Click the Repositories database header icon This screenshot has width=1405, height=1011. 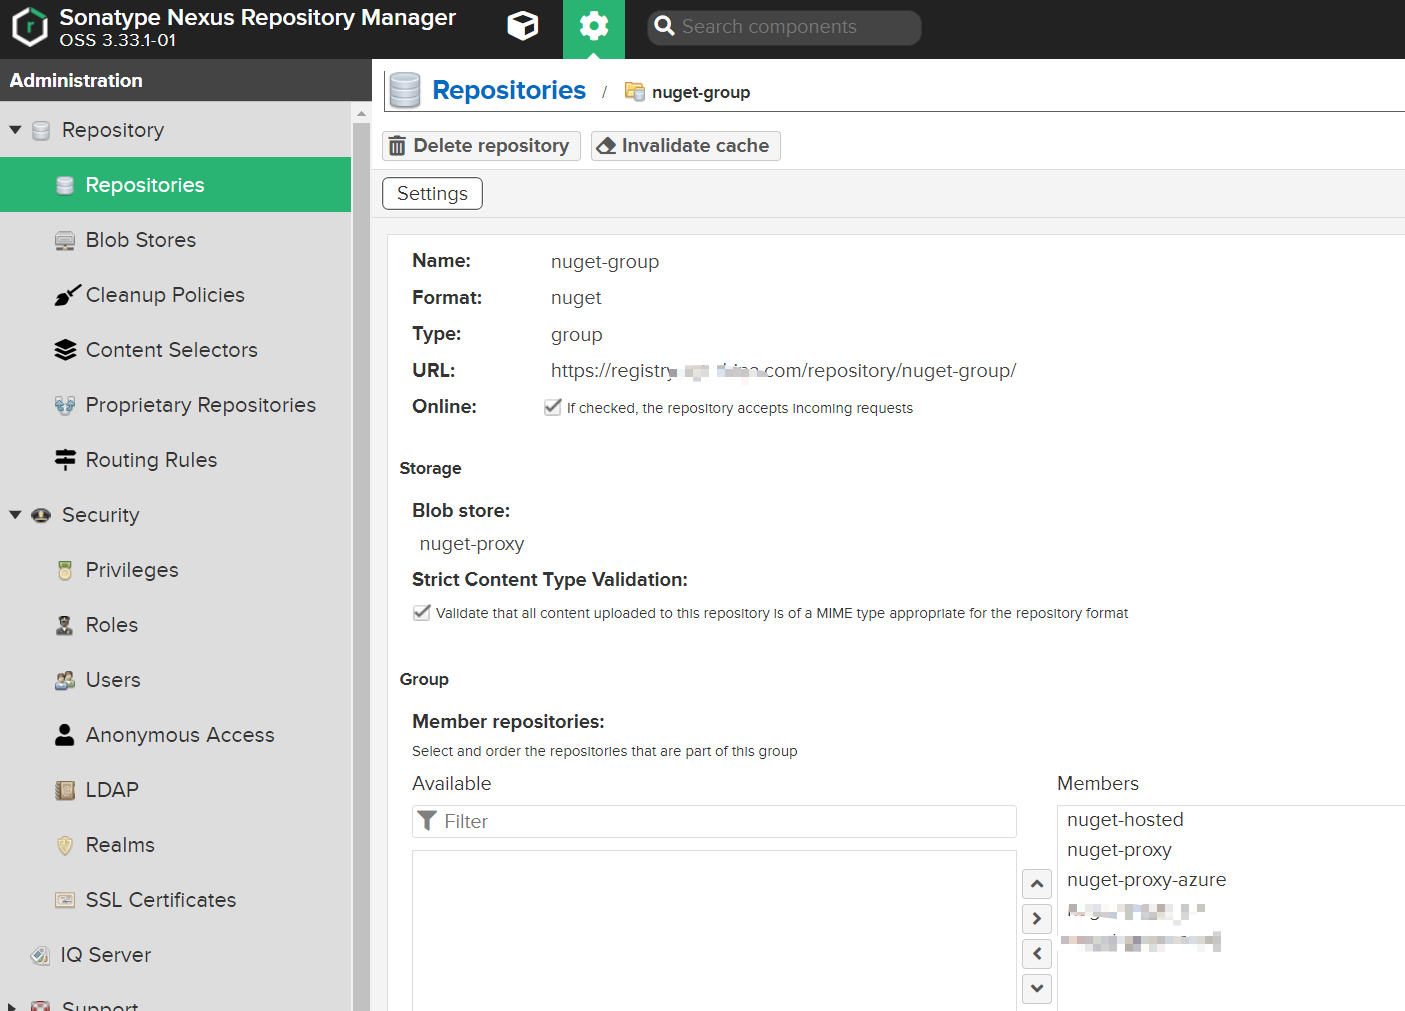405,90
